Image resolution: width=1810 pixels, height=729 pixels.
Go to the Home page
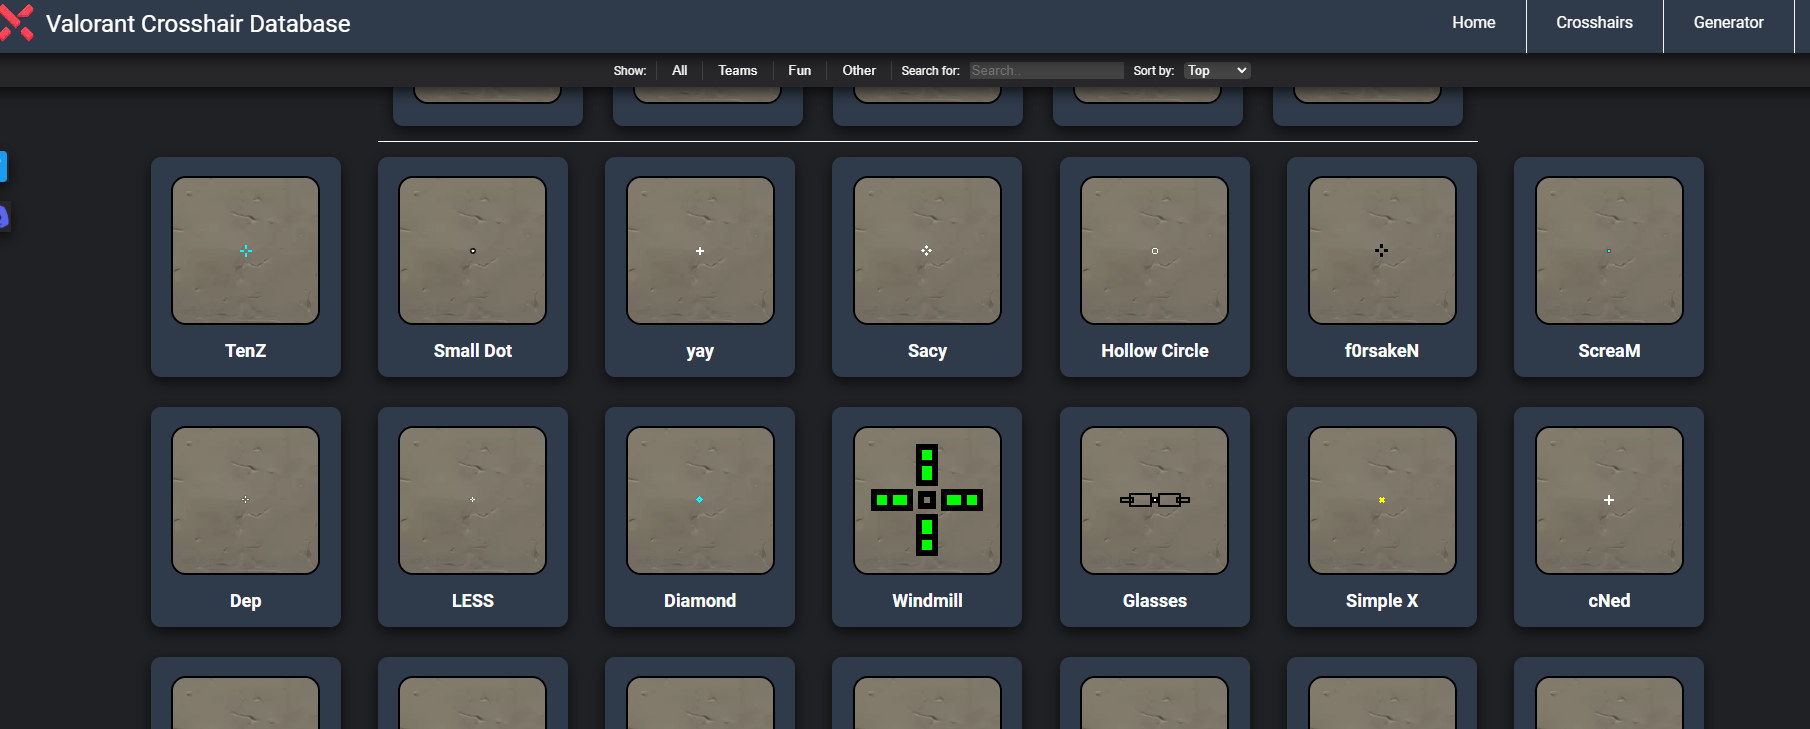[1474, 23]
